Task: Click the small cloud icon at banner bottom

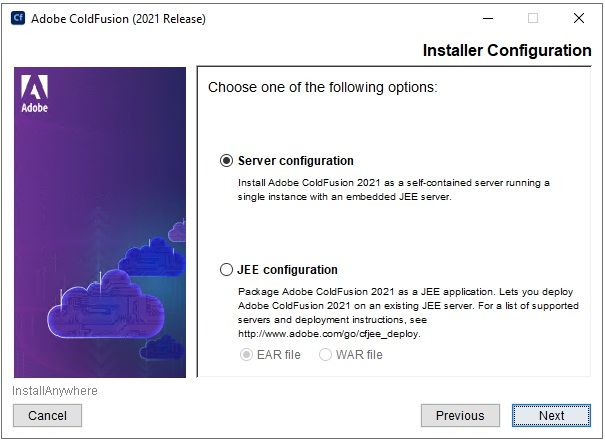Action: (161, 347)
